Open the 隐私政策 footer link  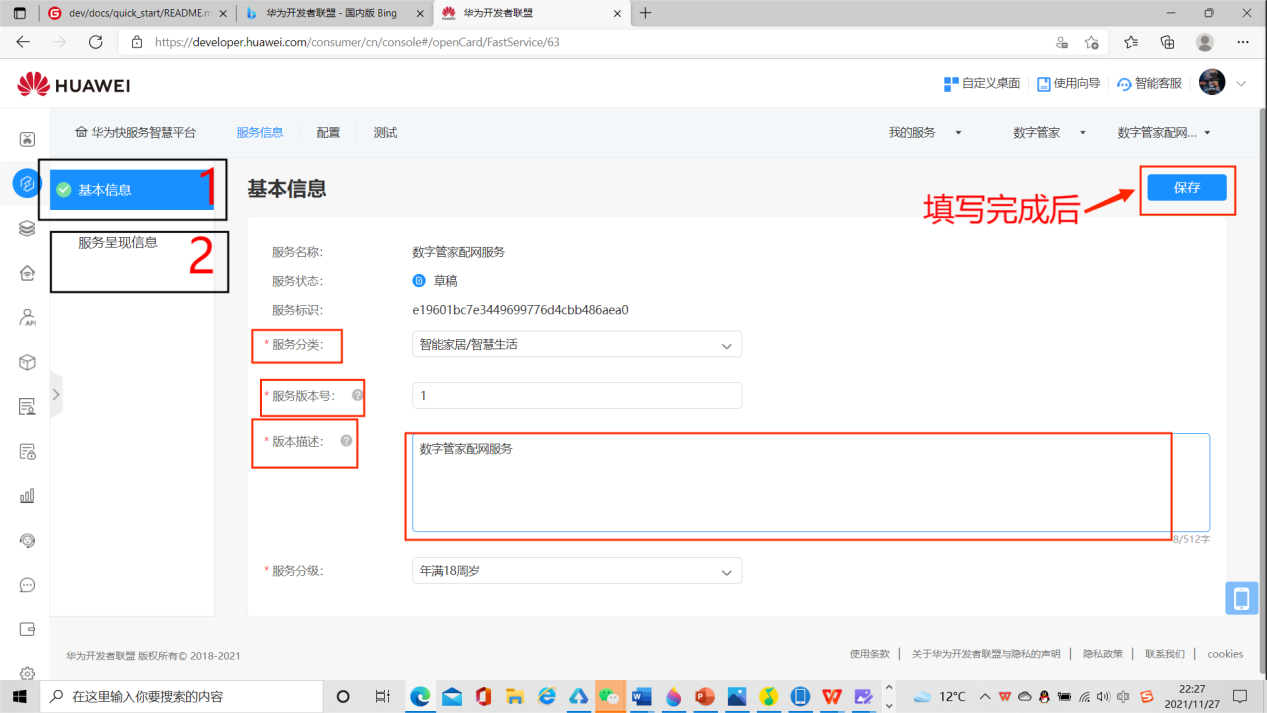[1102, 654]
